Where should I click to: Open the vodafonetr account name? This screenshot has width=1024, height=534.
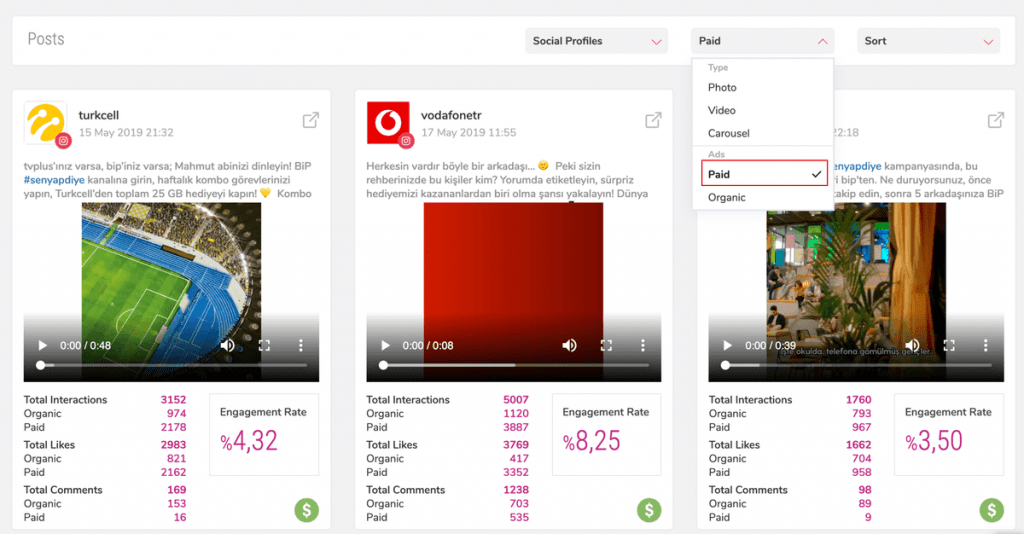click(451, 115)
